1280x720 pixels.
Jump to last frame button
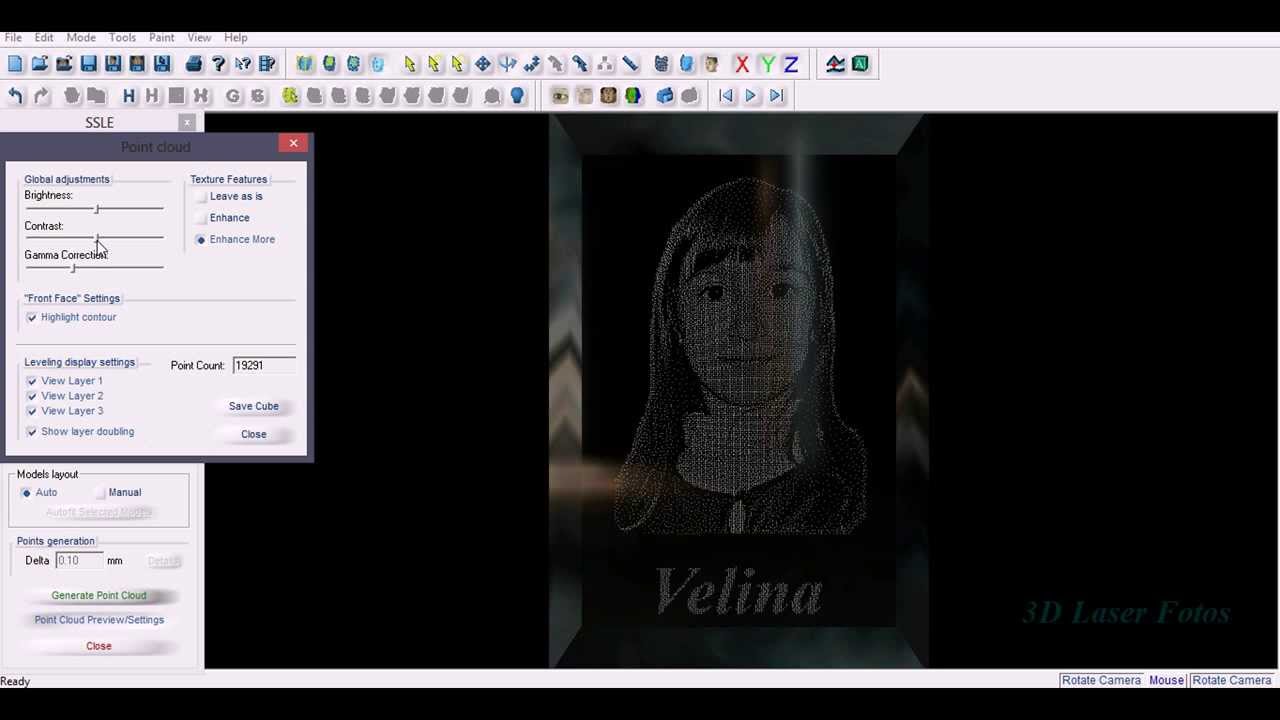click(776, 96)
